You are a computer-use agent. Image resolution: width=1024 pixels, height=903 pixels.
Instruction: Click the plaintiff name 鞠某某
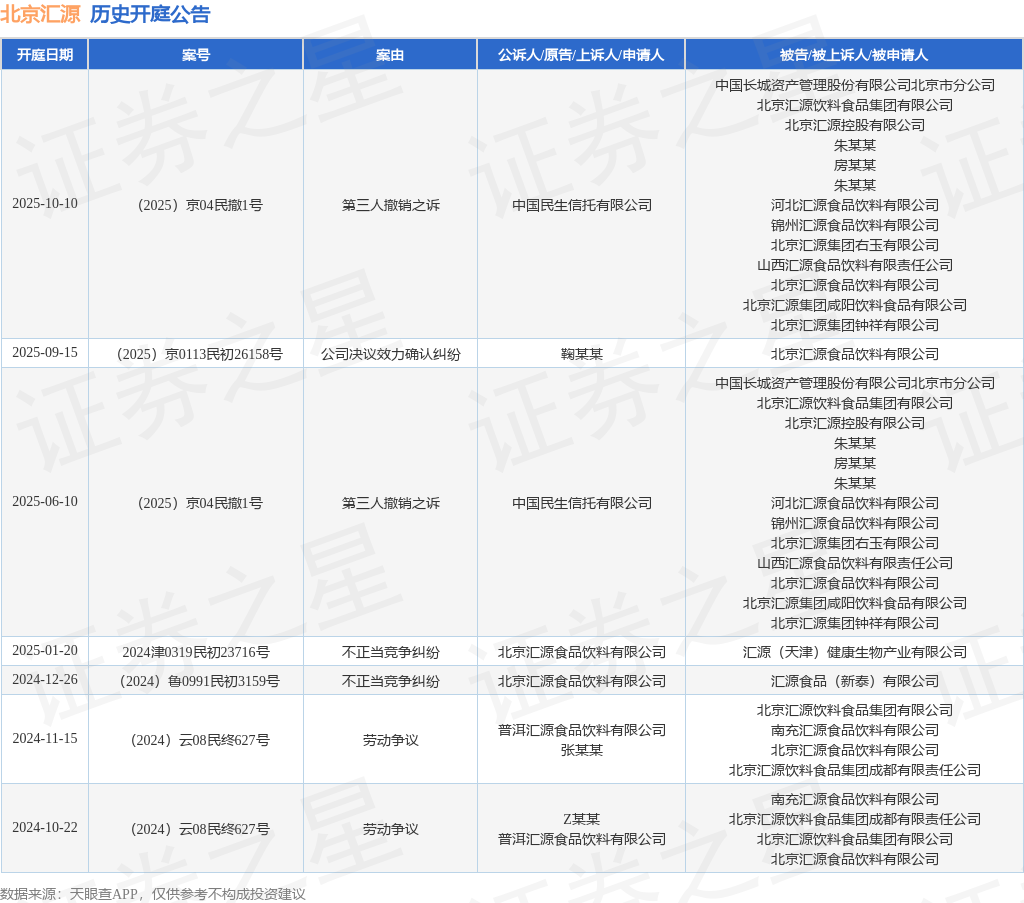[x=582, y=354]
